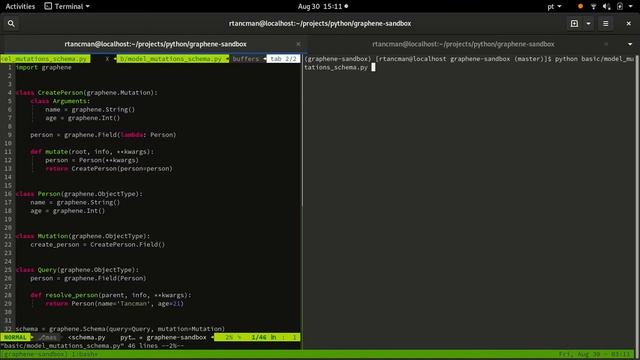Click the NORMAL mode indicator
The height and width of the screenshot is (360, 640).
[x=15, y=337]
